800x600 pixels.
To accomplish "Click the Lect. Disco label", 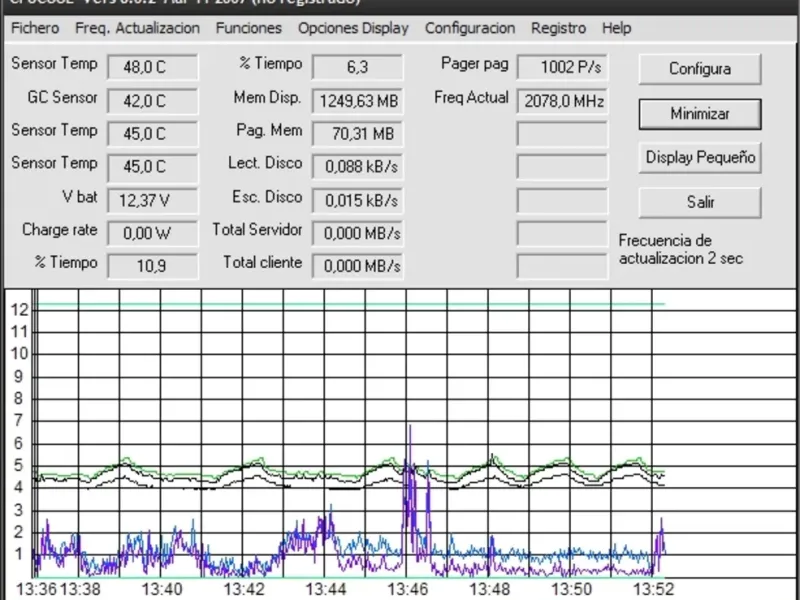I will pyautogui.click(x=265, y=163).
